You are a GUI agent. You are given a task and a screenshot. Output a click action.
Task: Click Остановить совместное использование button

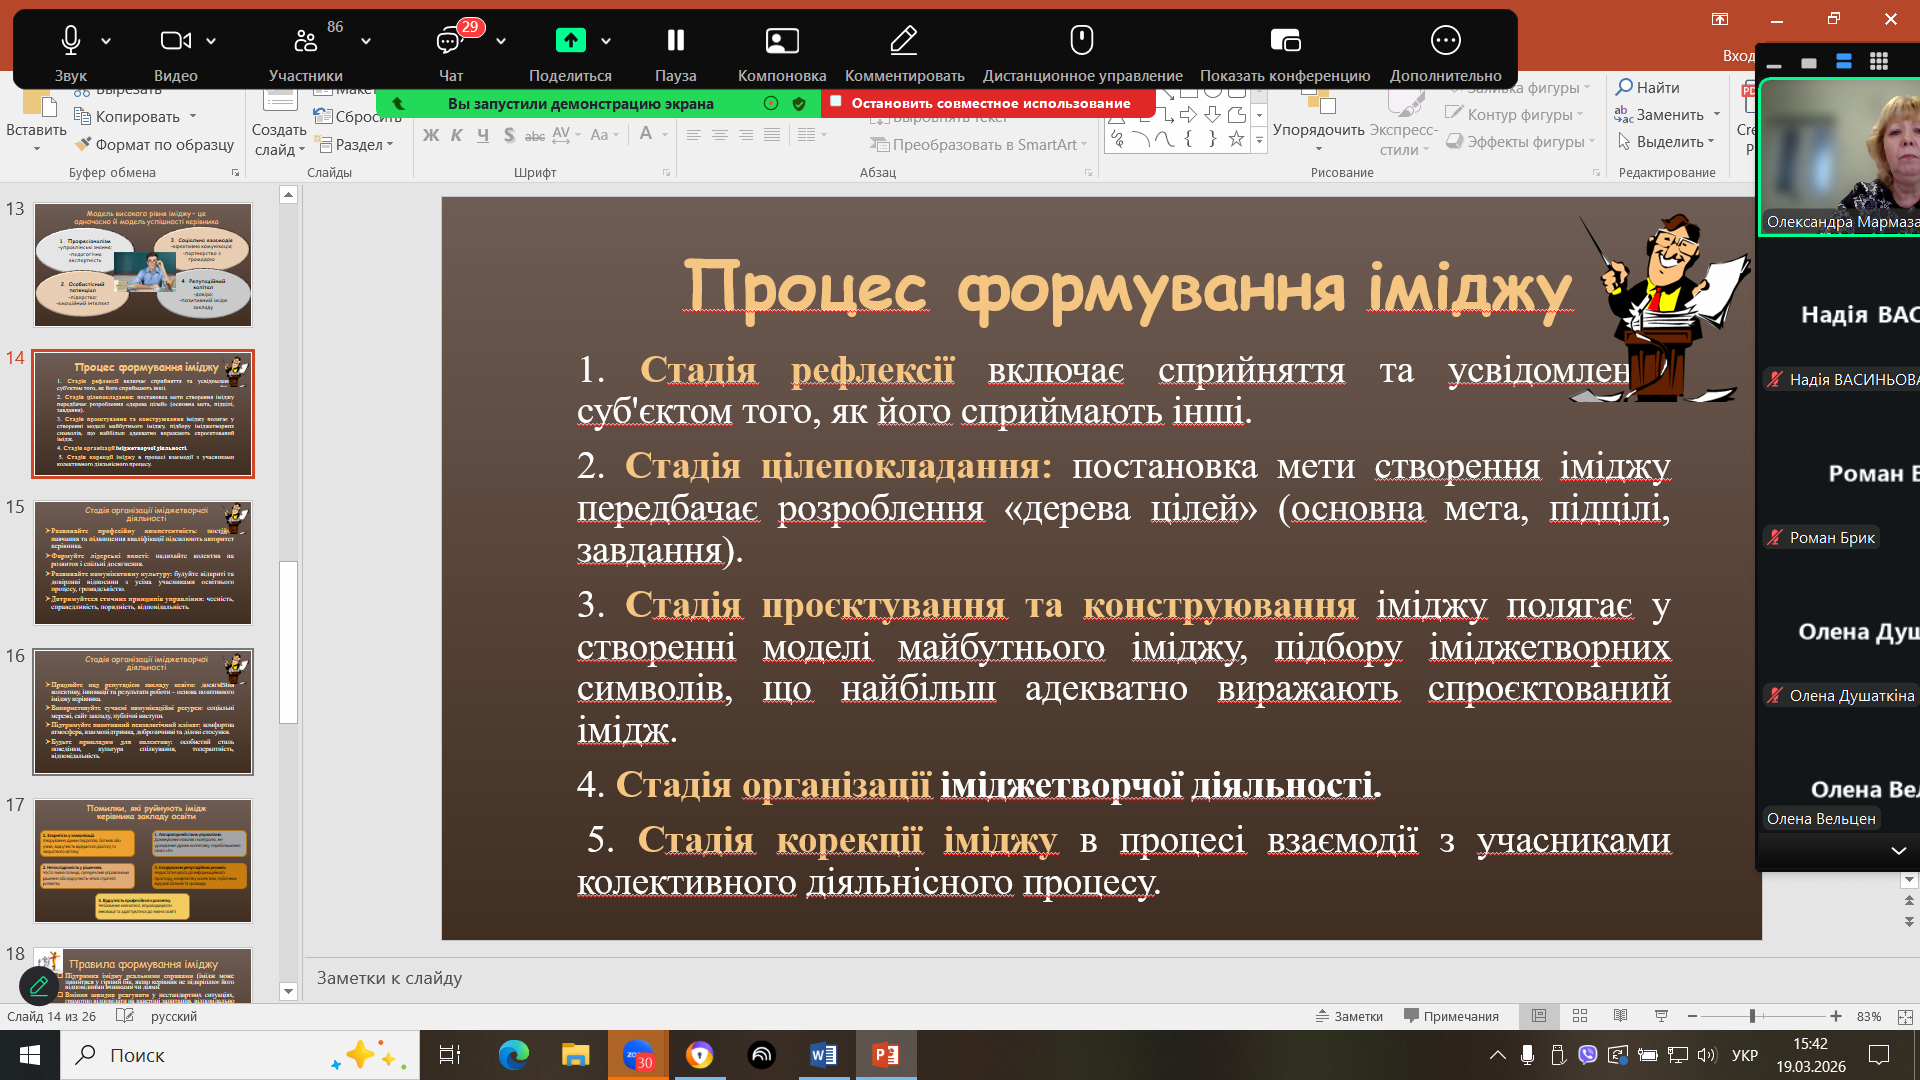pyautogui.click(x=988, y=103)
